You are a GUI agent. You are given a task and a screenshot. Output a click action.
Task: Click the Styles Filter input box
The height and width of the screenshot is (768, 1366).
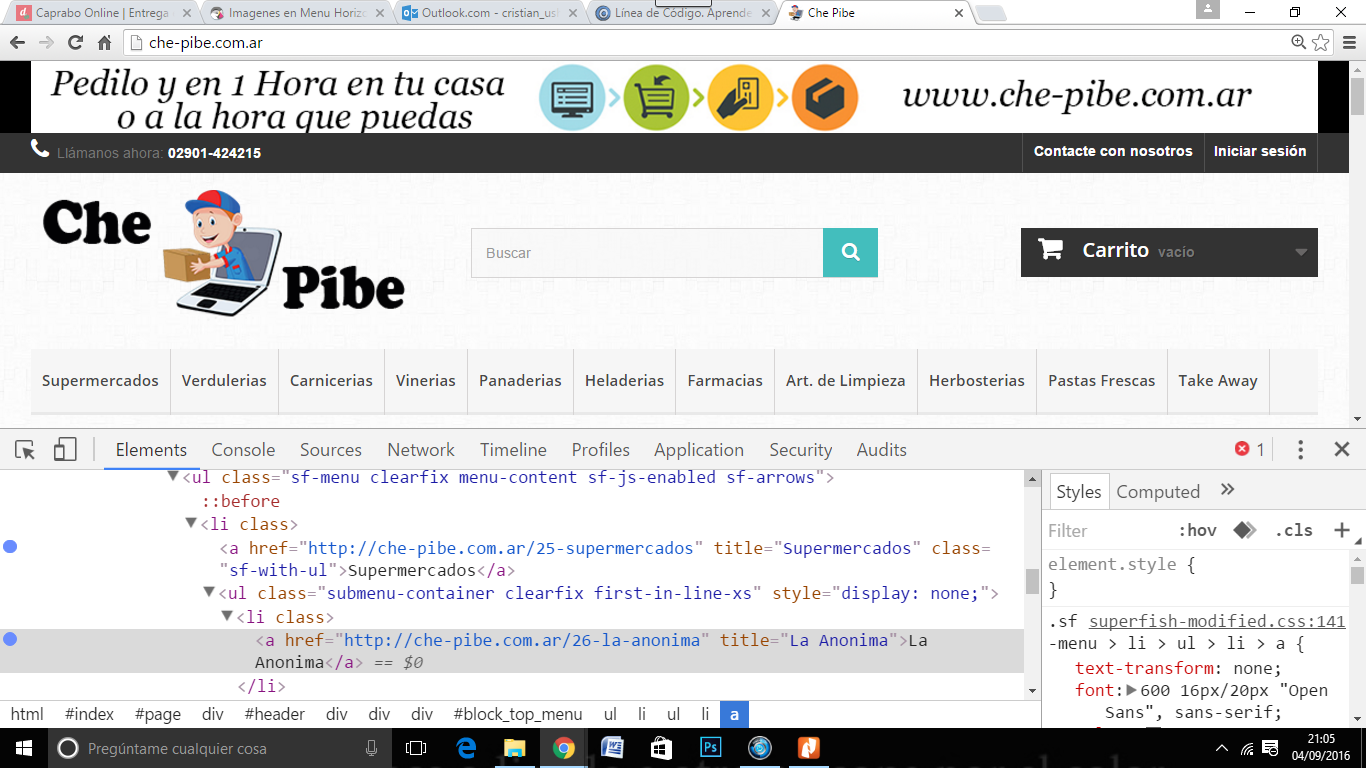click(1107, 530)
